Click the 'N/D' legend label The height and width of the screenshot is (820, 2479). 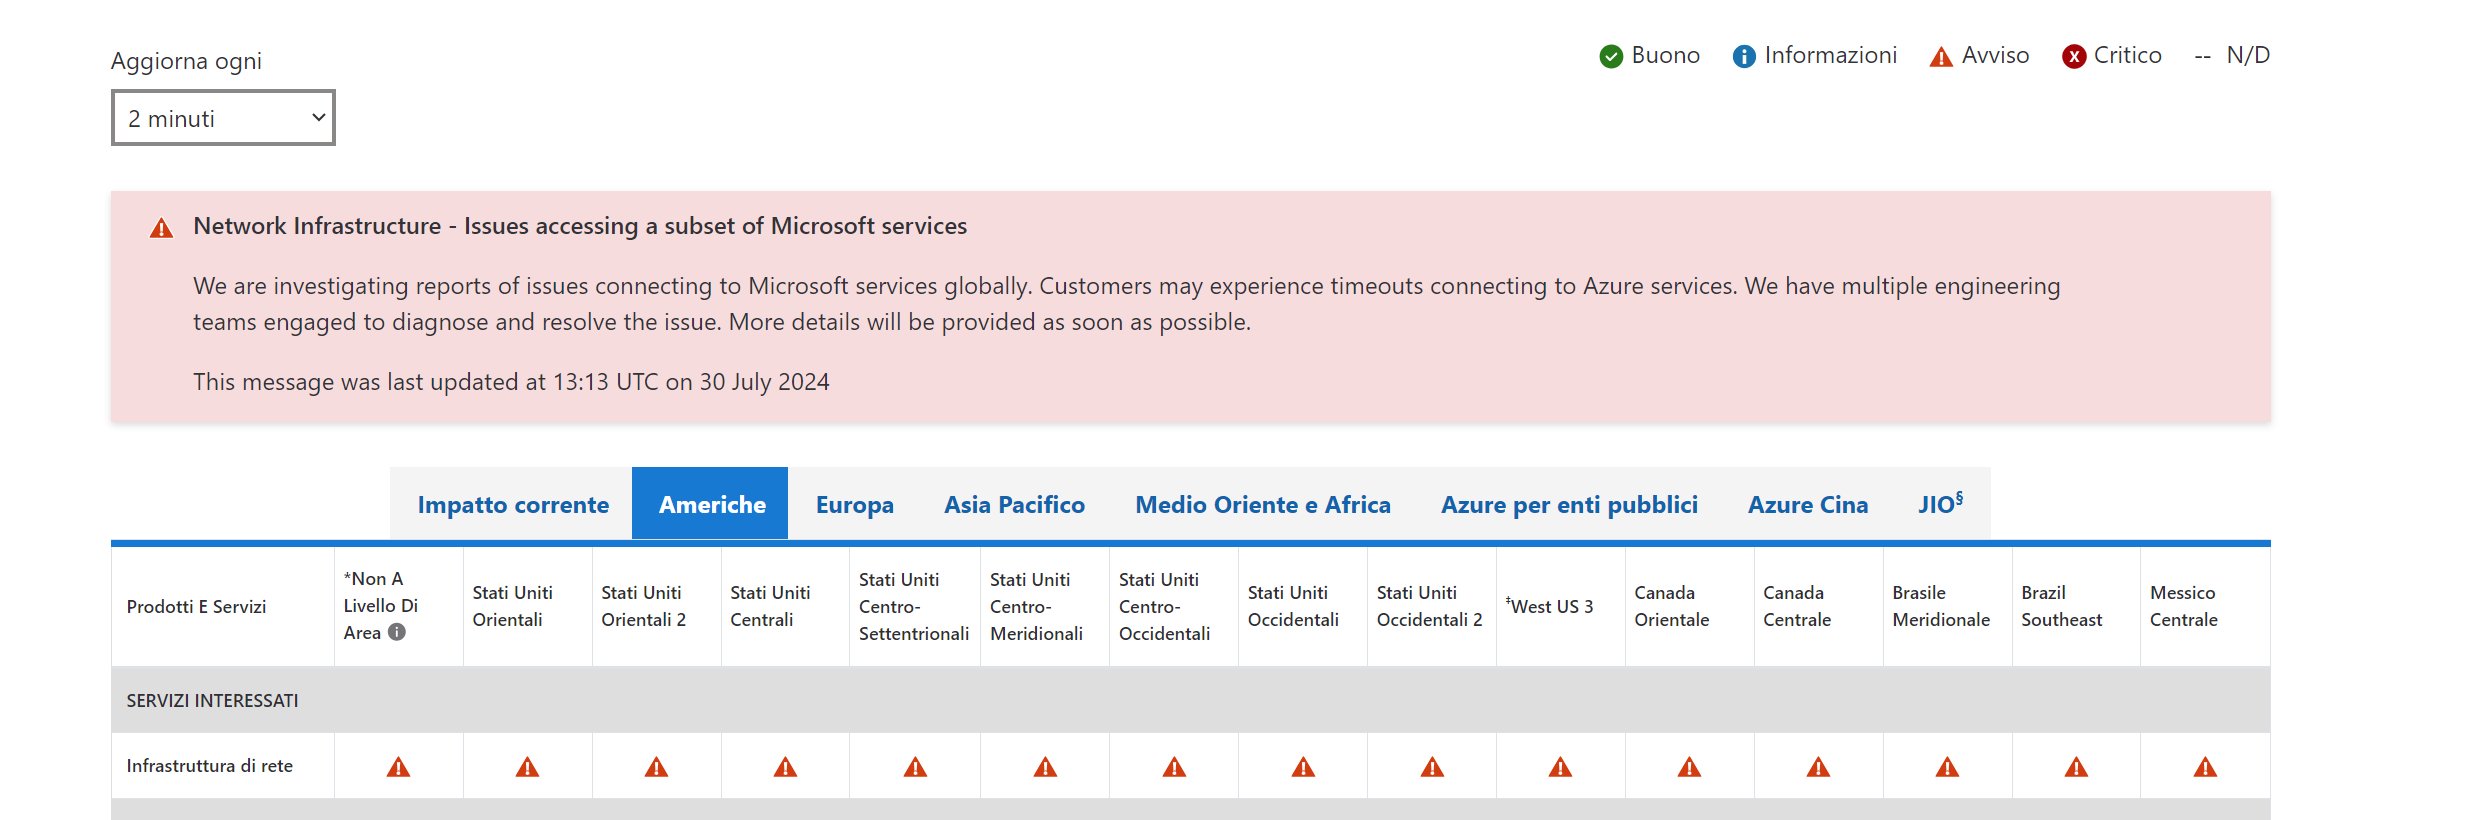2248,55
